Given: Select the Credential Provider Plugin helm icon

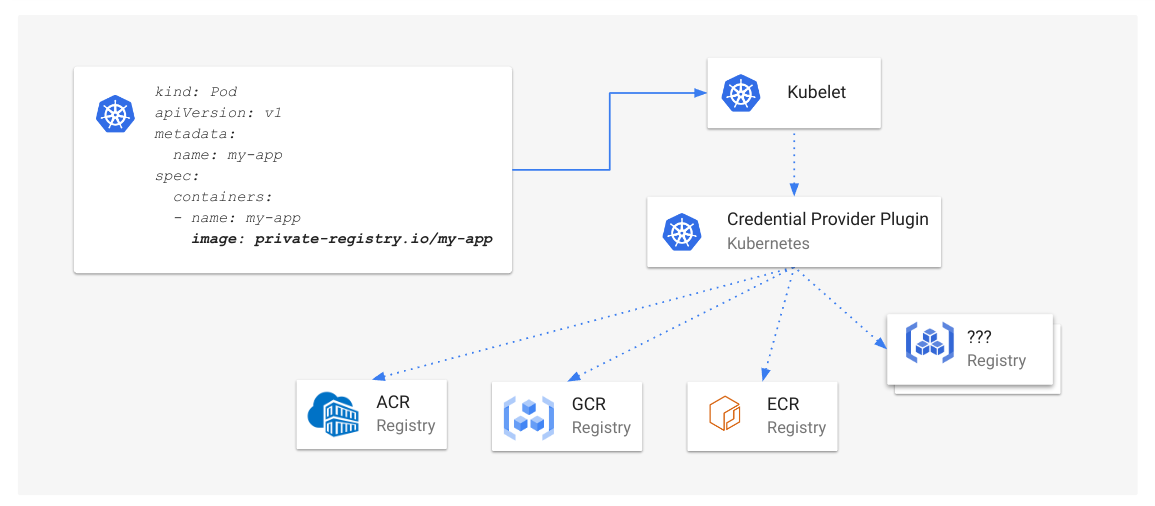Looking at the screenshot, I should pos(682,231).
